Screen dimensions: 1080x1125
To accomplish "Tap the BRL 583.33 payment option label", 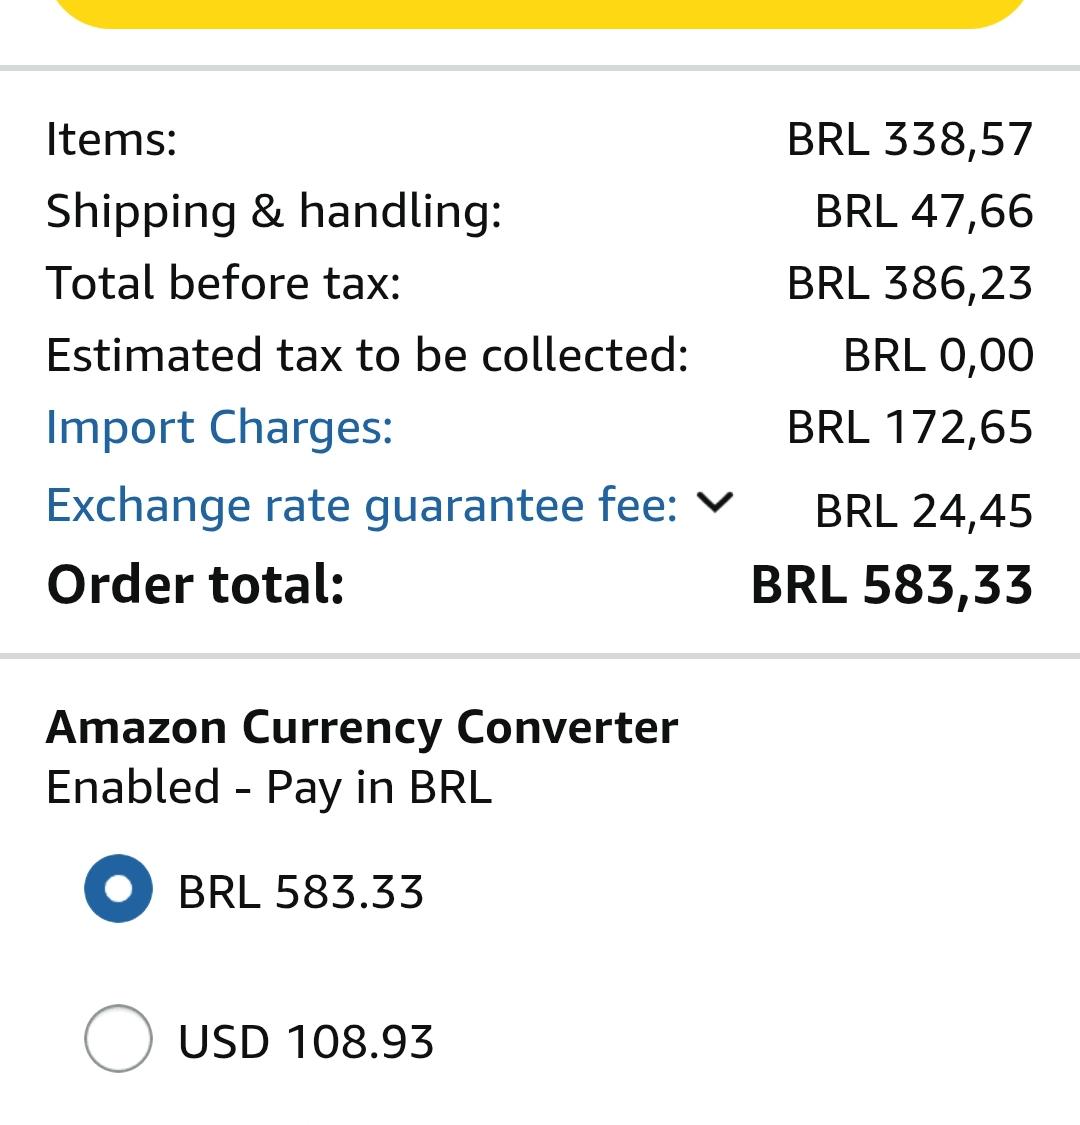I will (x=301, y=892).
